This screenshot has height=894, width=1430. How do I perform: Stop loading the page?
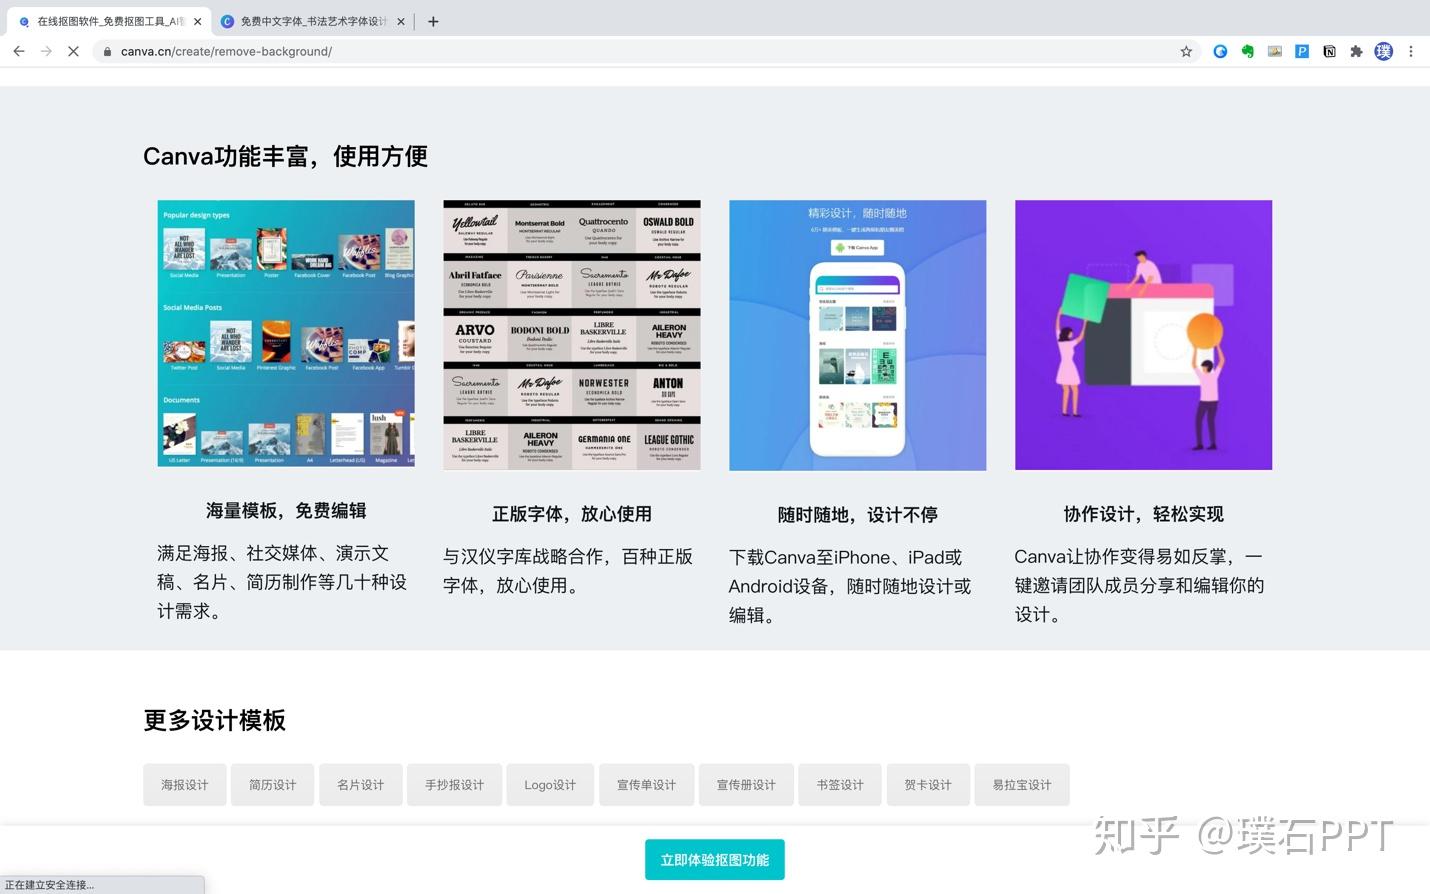click(73, 51)
